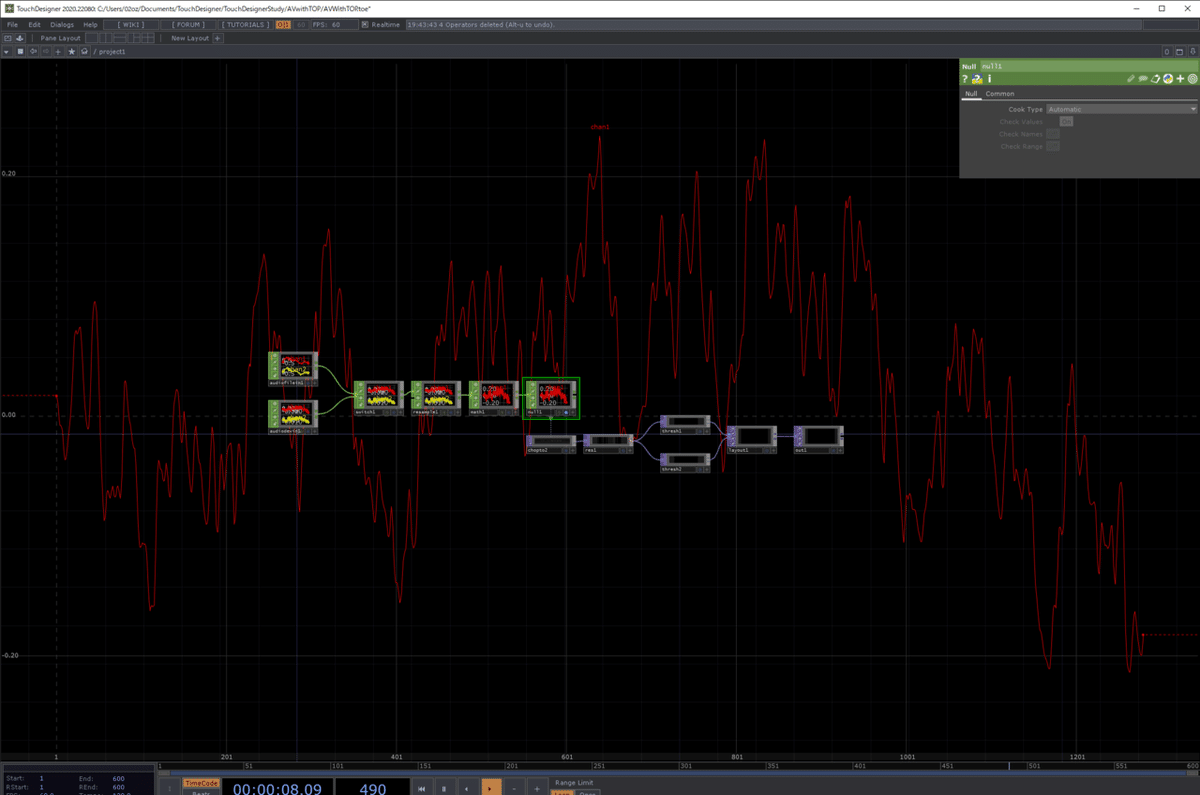Go back in network history
The width and height of the screenshot is (1200, 795).
34,51
